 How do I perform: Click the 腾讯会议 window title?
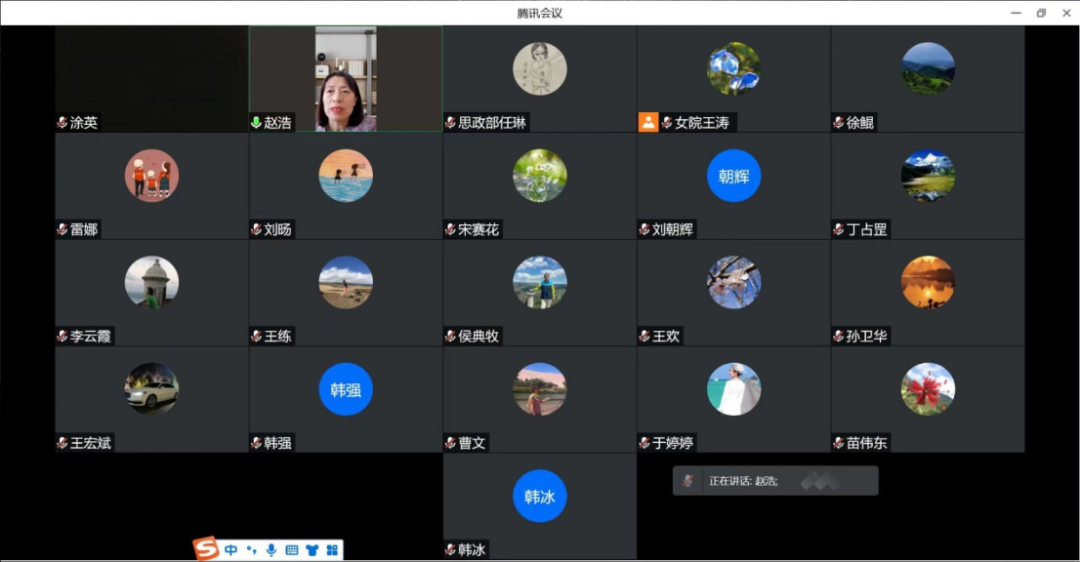pos(540,13)
